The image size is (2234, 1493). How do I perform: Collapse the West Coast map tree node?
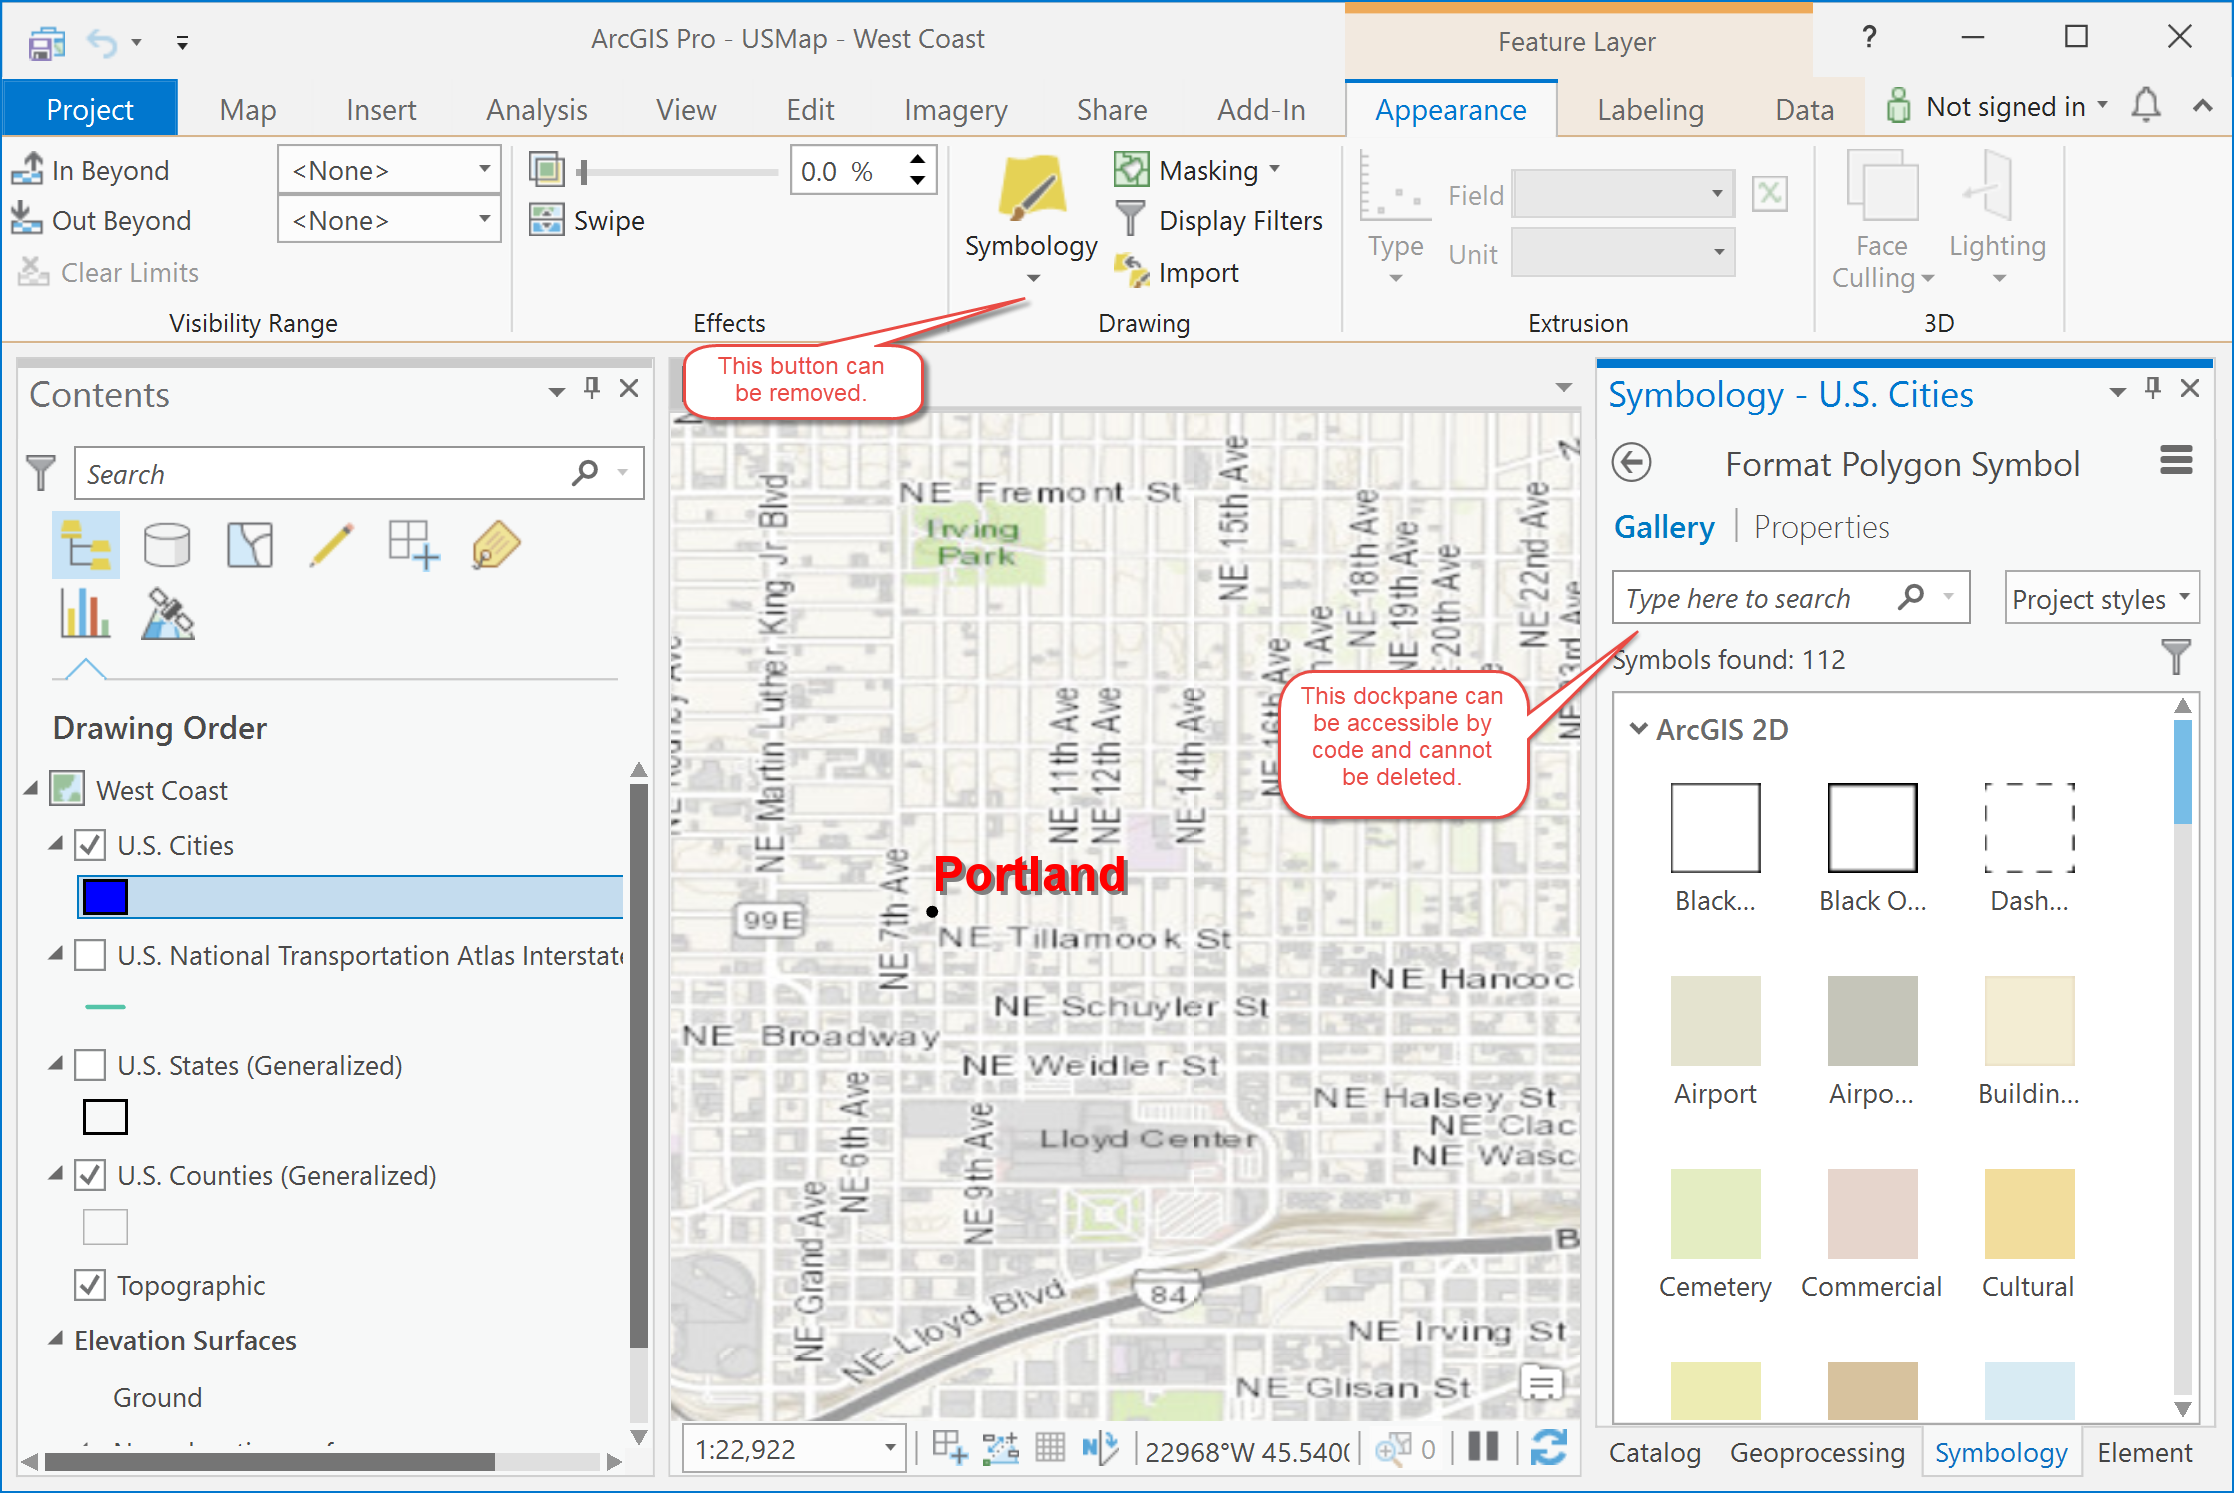31,790
